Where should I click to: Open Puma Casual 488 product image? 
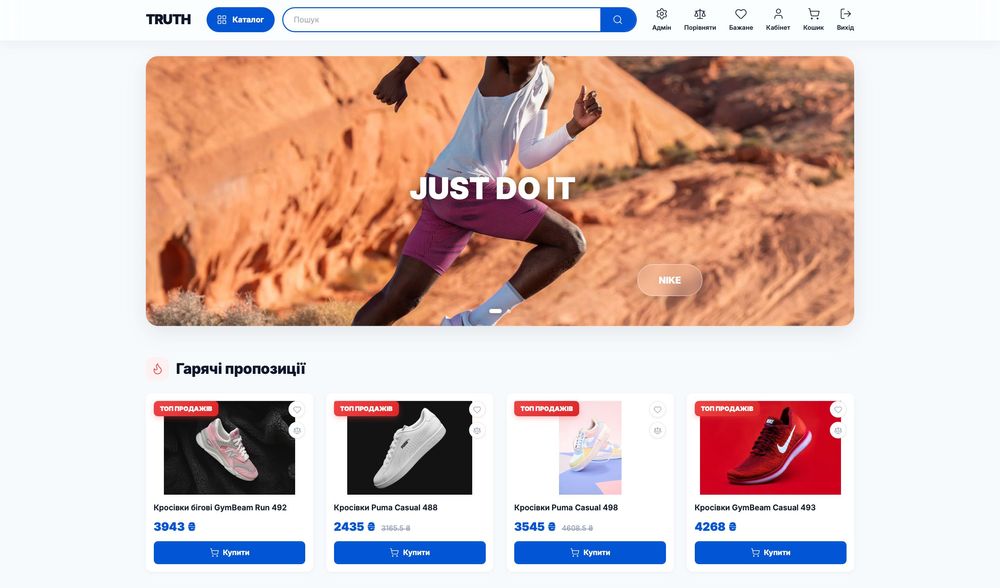point(409,448)
